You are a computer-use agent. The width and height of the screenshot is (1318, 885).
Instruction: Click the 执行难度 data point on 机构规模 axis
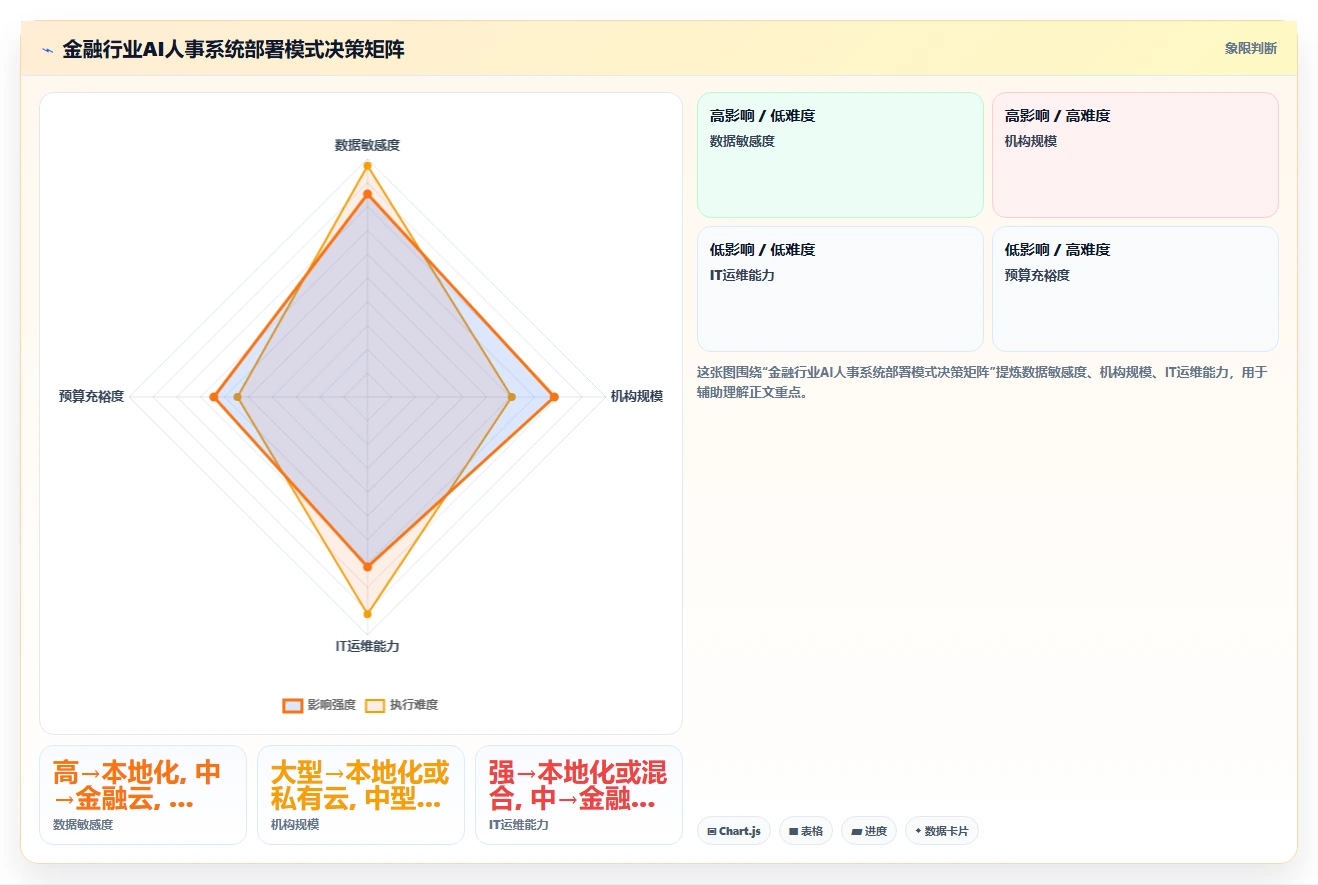coord(512,397)
